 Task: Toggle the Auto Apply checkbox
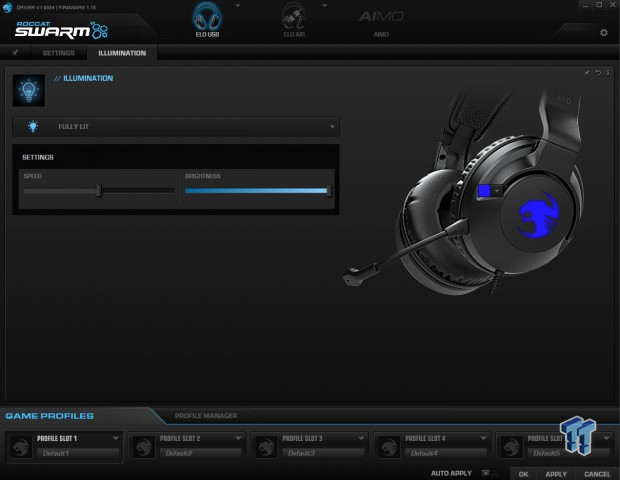tap(485, 473)
